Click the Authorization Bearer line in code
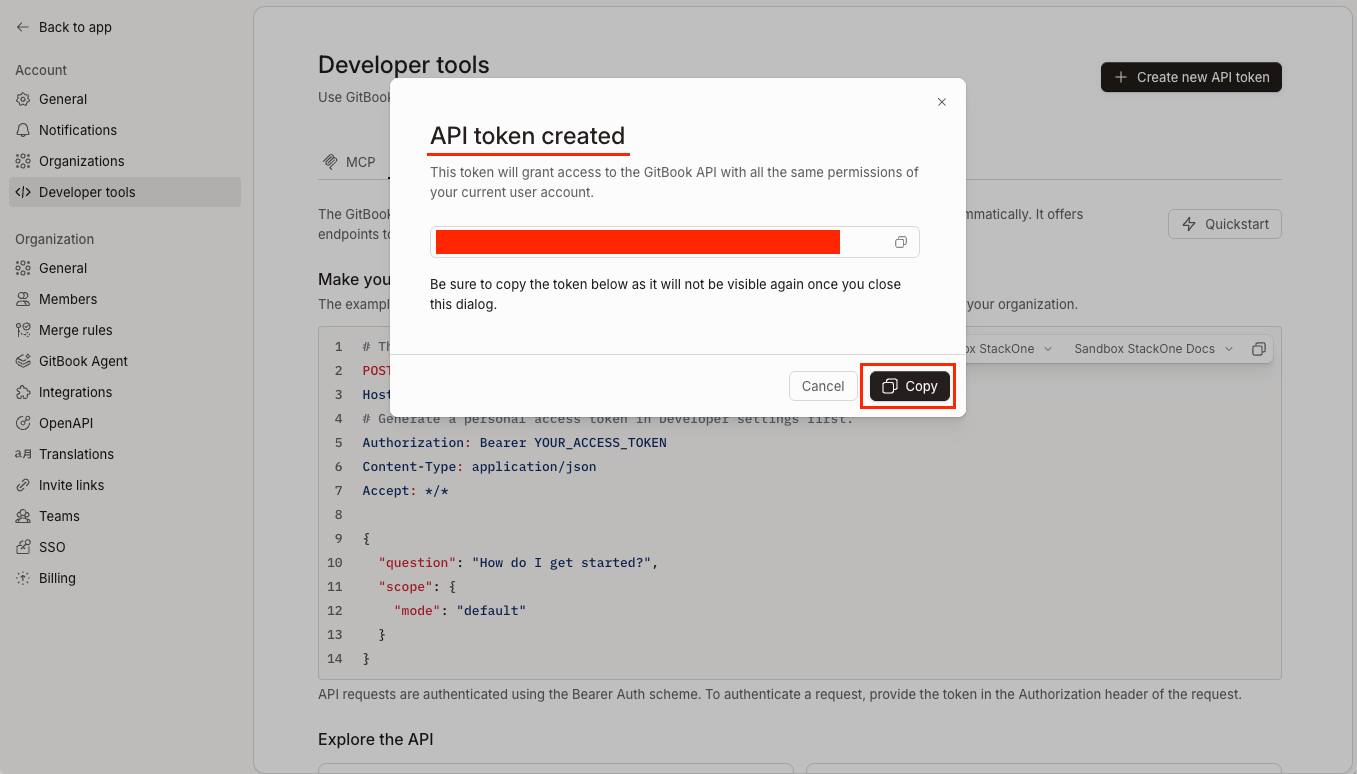Screen dimensions: 1357x774 pyautogui.click(x=514, y=442)
